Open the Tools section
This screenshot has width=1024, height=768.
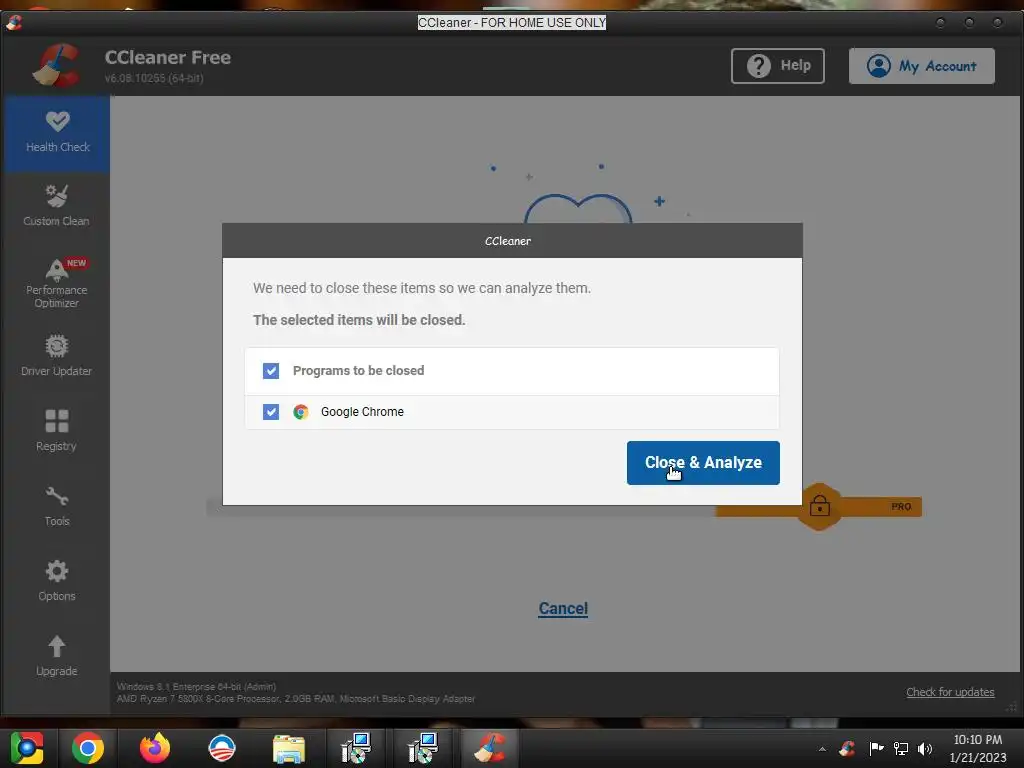pyautogui.click(x=57, y=506)
